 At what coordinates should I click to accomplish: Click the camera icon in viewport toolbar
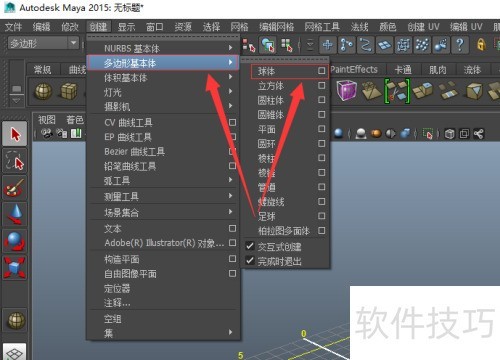47,134
